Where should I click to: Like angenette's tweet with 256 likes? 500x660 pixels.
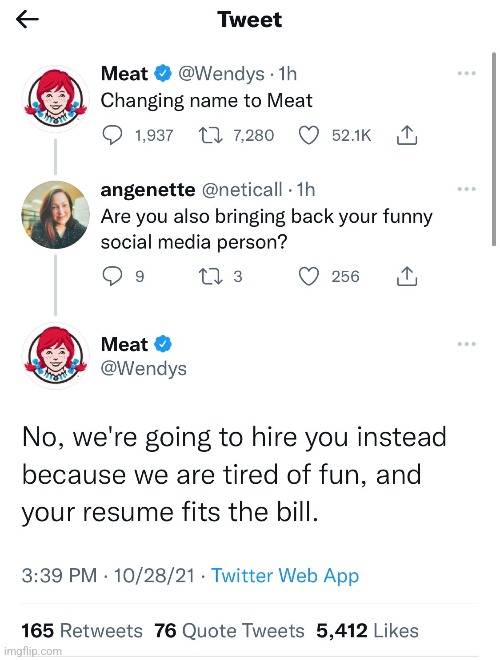coord(309,277)
